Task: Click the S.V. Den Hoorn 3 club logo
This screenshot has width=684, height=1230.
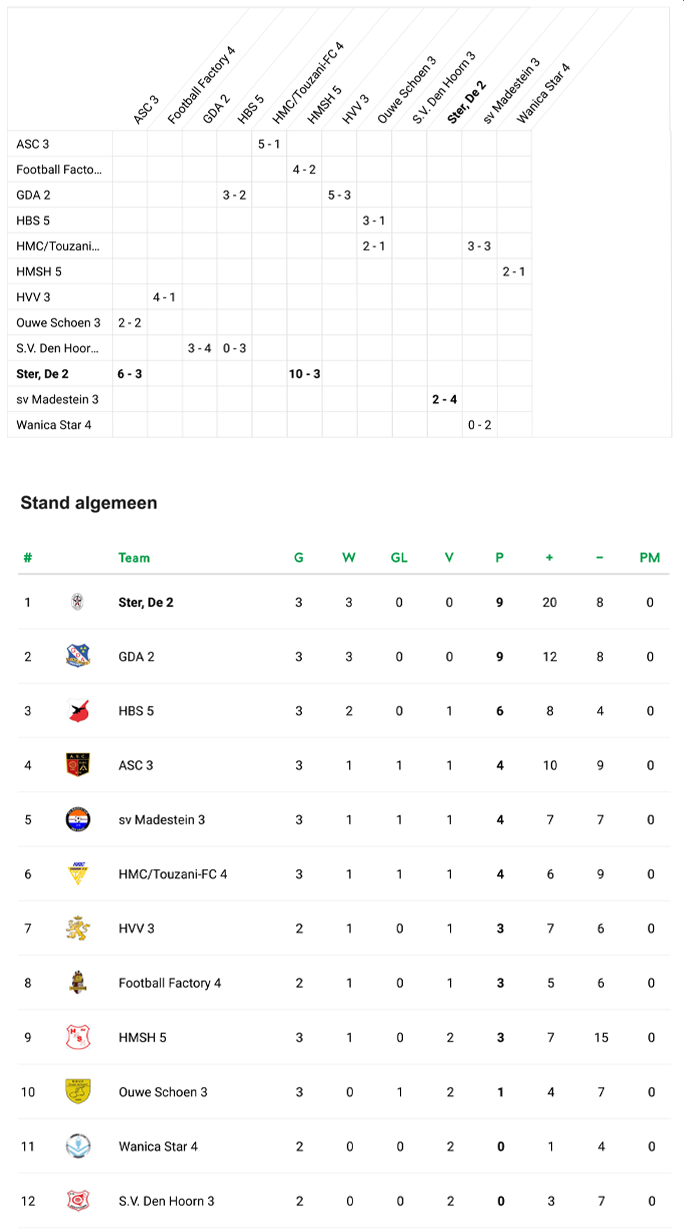Action: click(78, 1201)
